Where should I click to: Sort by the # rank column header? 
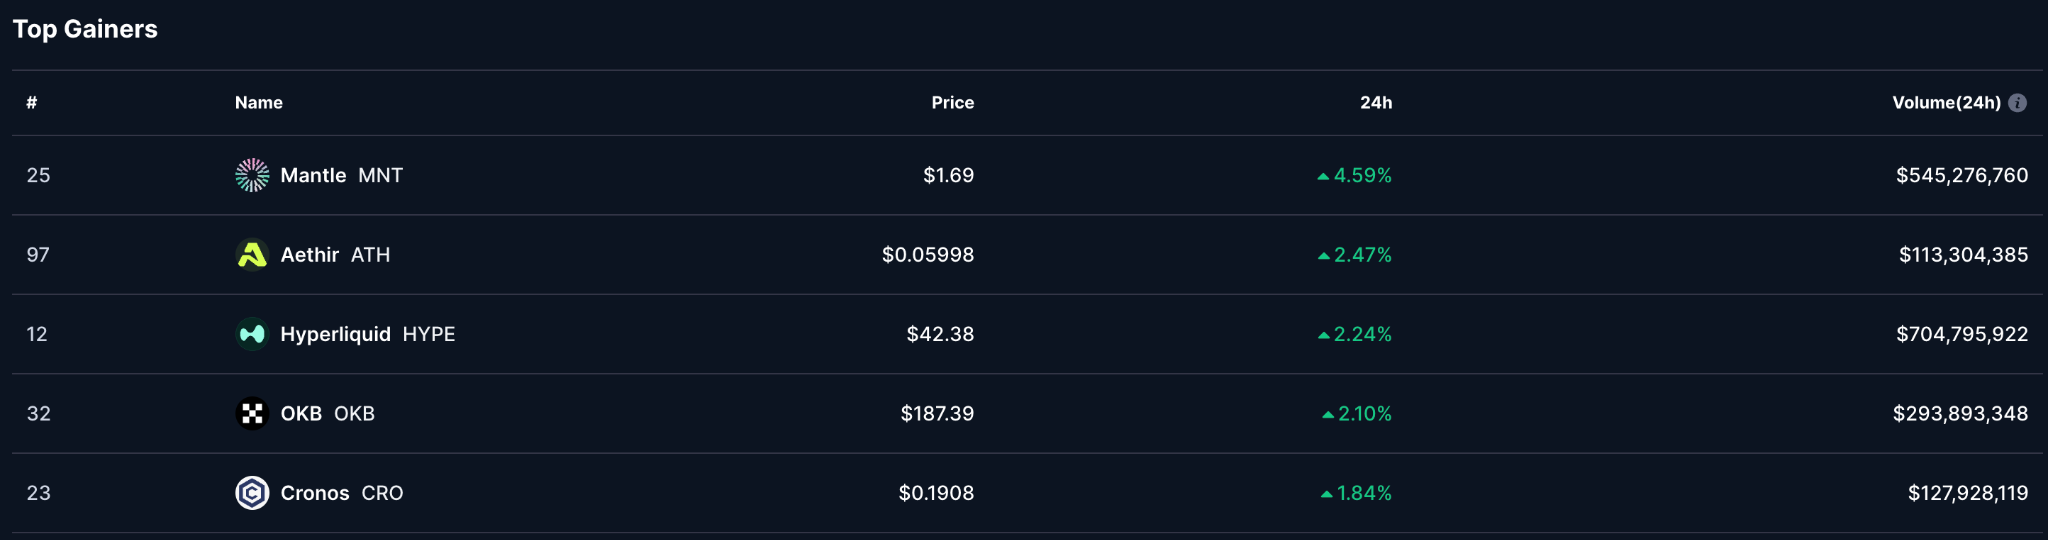[x=32, y=103]
